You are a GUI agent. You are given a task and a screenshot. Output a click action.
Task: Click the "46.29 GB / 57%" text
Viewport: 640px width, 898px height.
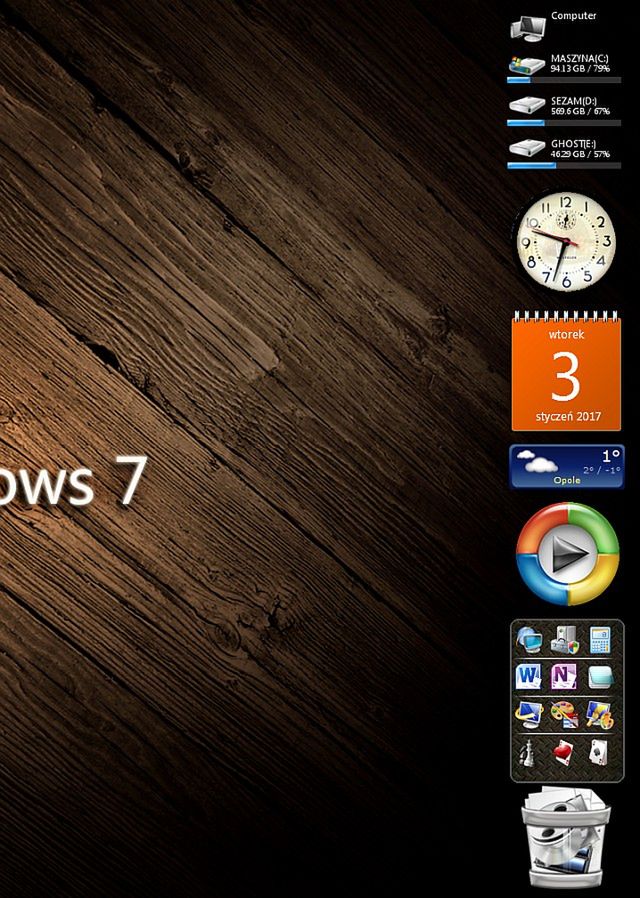(x=580, y=154)
